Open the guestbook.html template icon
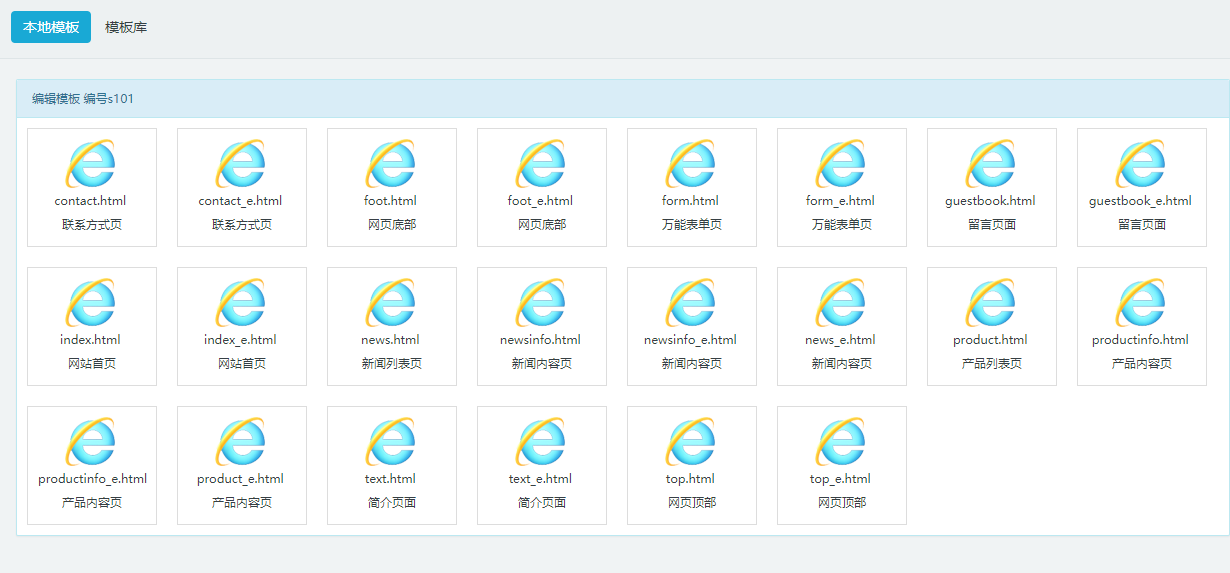This screenshot has width=1230, height=573. [x=991, y=164]
